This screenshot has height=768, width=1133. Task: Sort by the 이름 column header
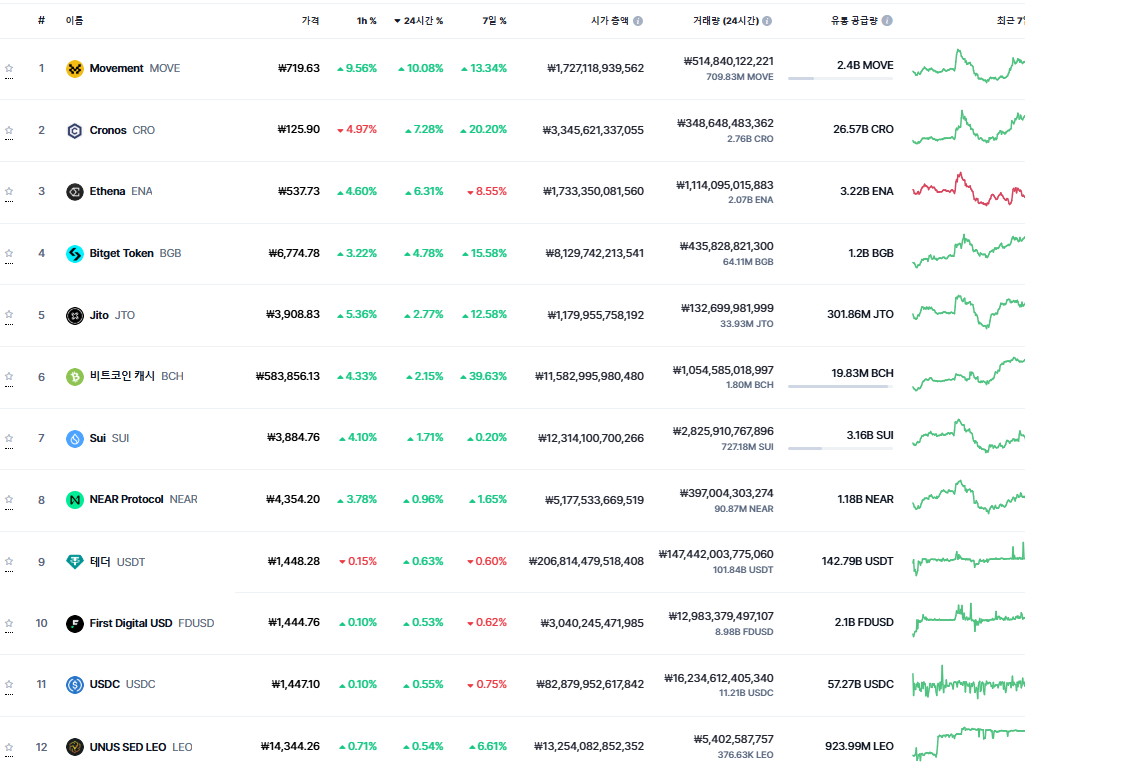pos(74,21)
